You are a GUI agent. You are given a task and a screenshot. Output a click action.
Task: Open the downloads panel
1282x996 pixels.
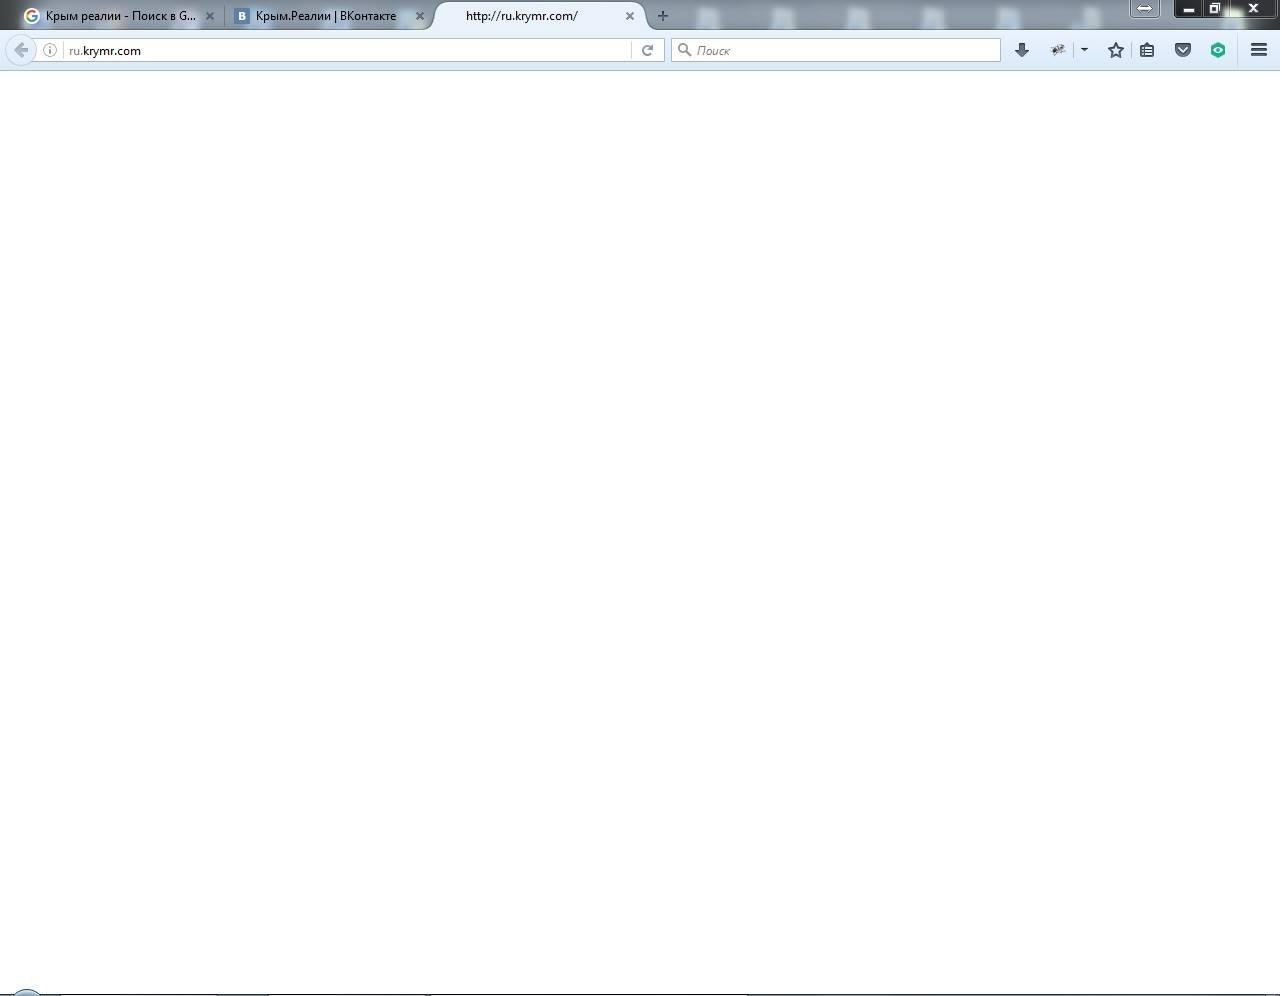[x=1021, y=50]
